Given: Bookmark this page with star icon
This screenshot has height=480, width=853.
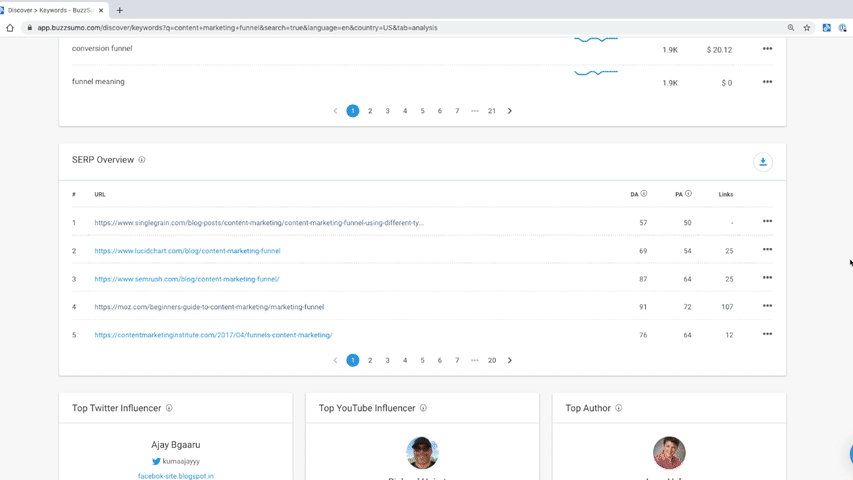Looking at the screenshot, I should point(807,28).
